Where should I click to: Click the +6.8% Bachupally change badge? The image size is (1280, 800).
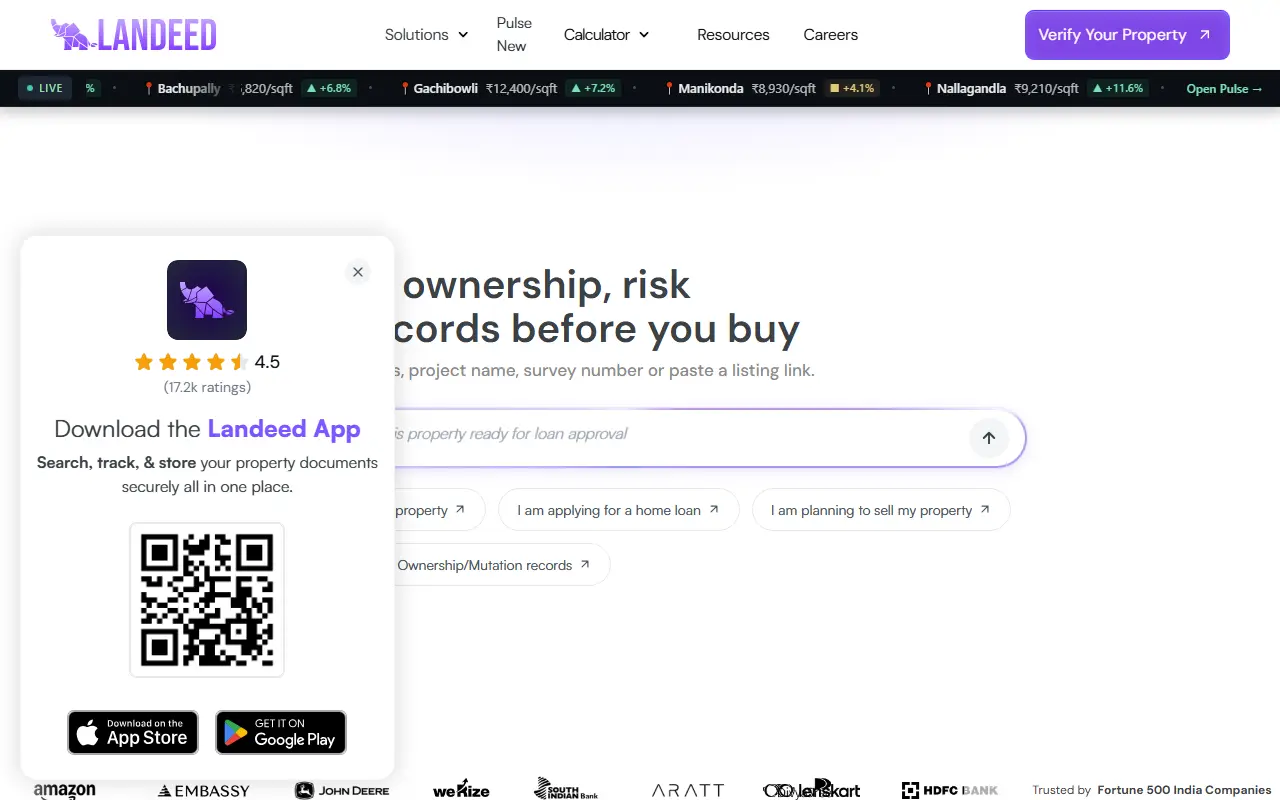329,88
